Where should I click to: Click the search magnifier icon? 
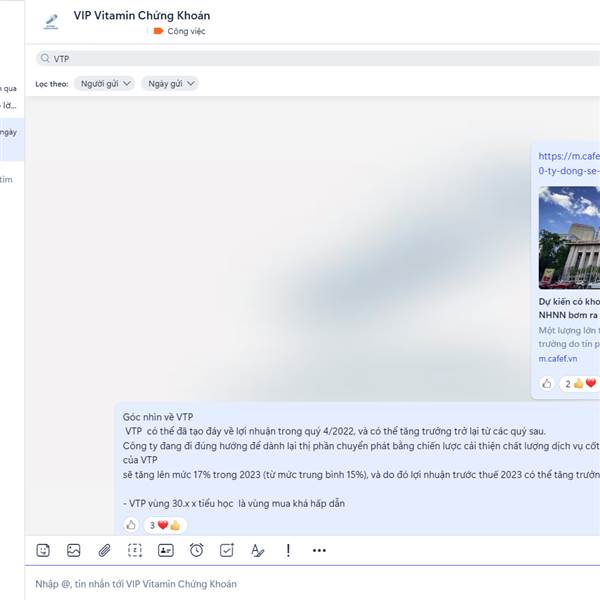click(45, 58)
